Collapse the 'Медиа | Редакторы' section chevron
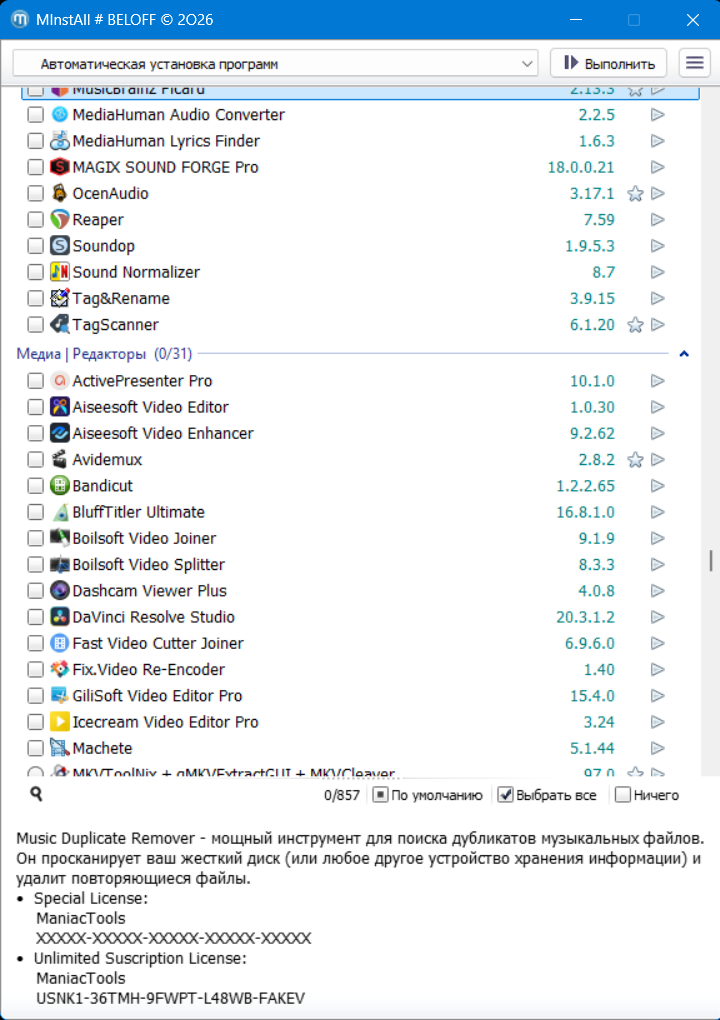Screen dimensions: 720x1020 684,355
